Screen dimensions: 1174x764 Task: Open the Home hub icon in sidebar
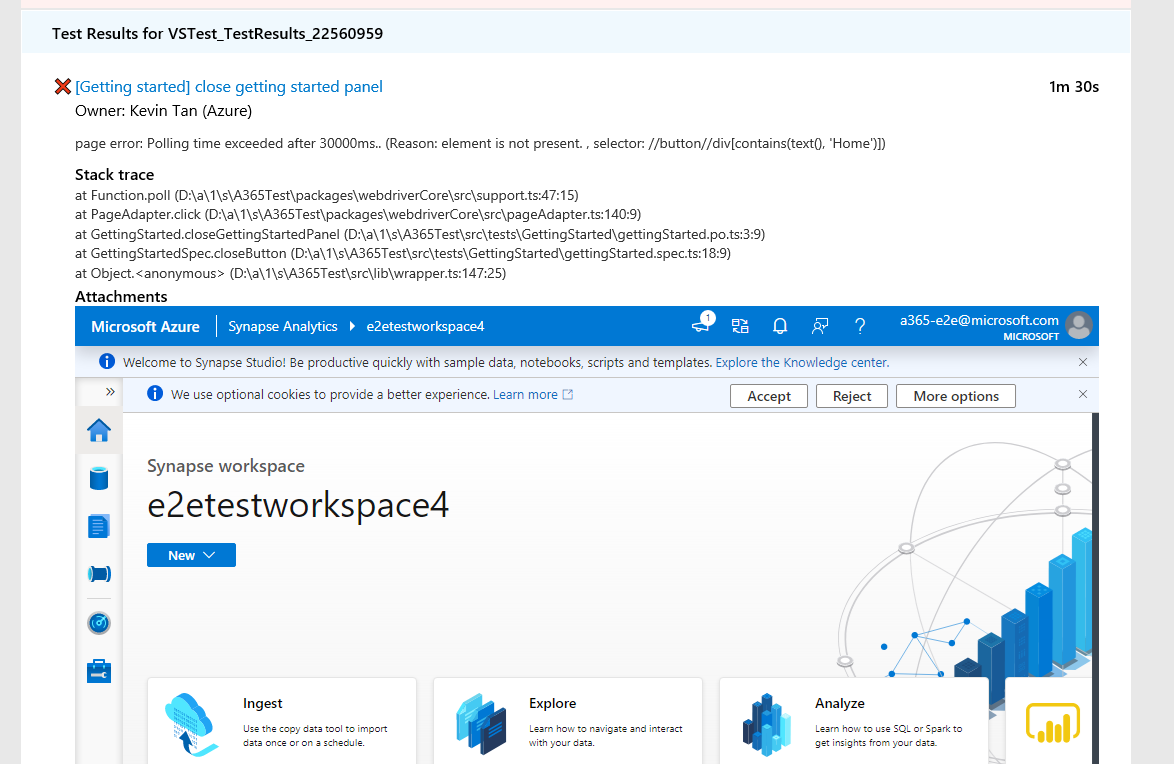pos(99,431)
